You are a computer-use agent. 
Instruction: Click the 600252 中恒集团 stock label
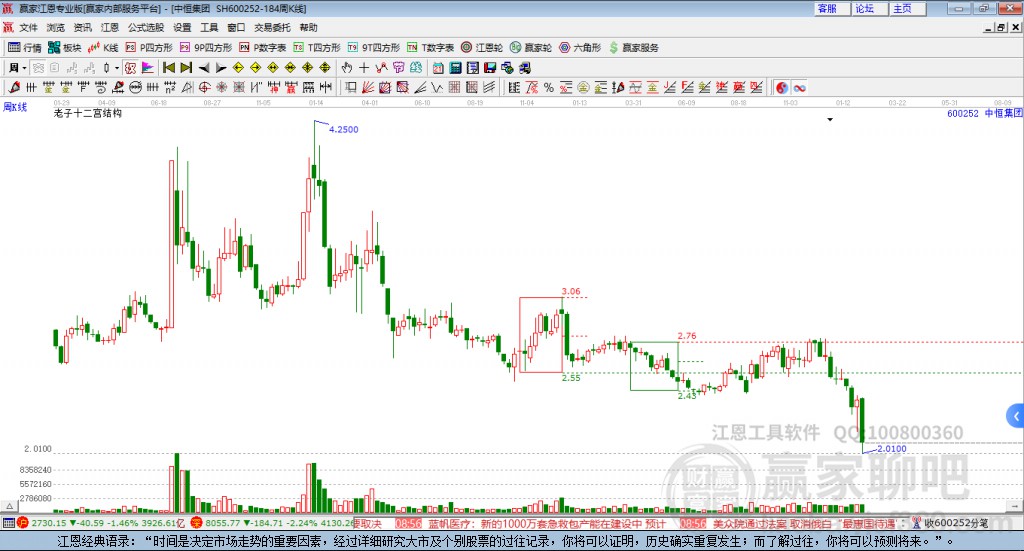pos(985,113)
